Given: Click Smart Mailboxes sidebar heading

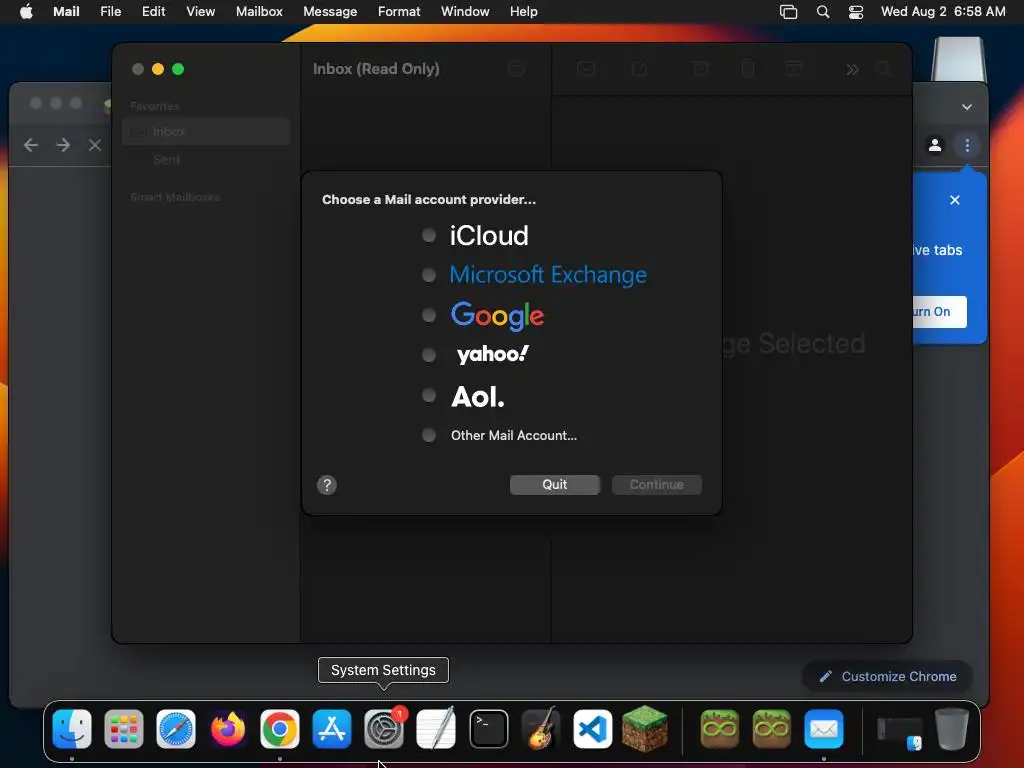Looking at the screenshot, I should pos(175,197).
